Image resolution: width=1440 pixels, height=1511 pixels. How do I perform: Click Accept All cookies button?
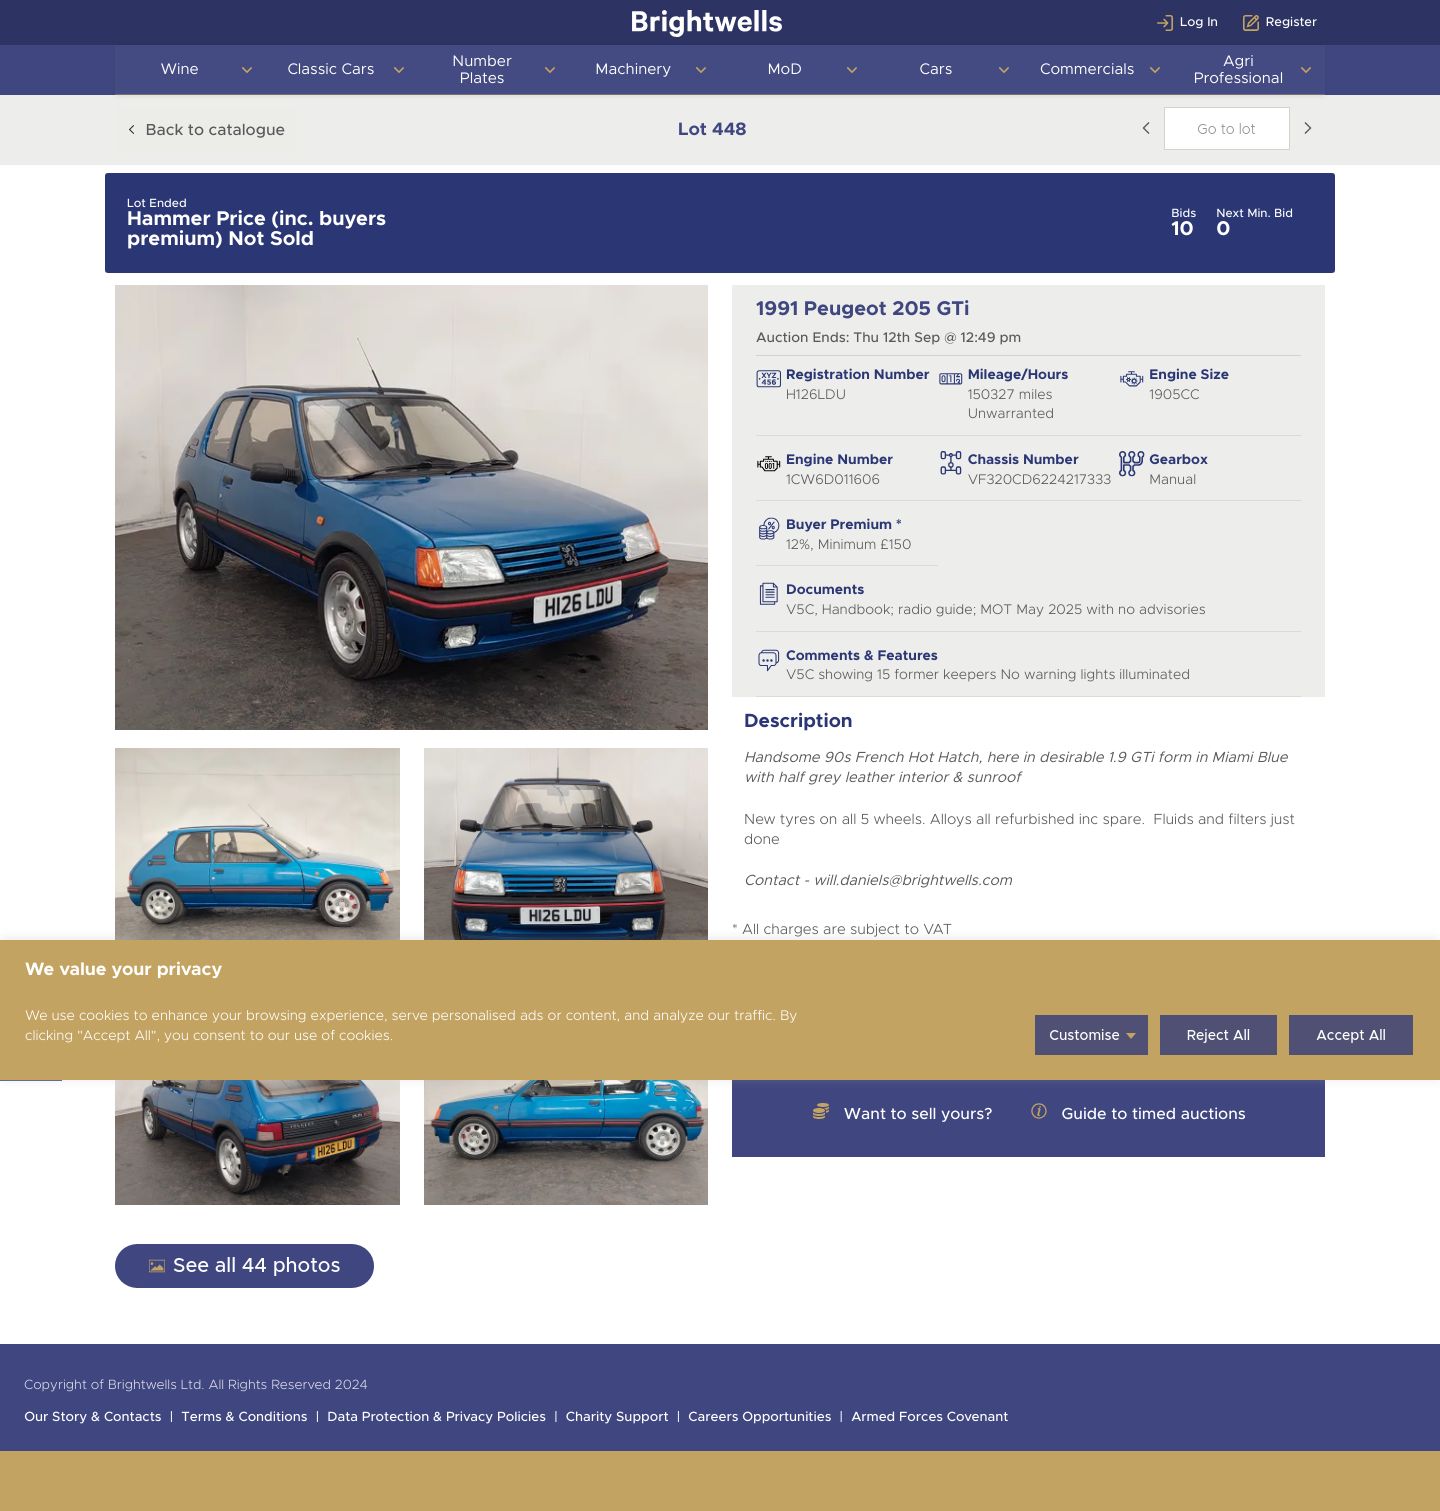point(1351,1035)
